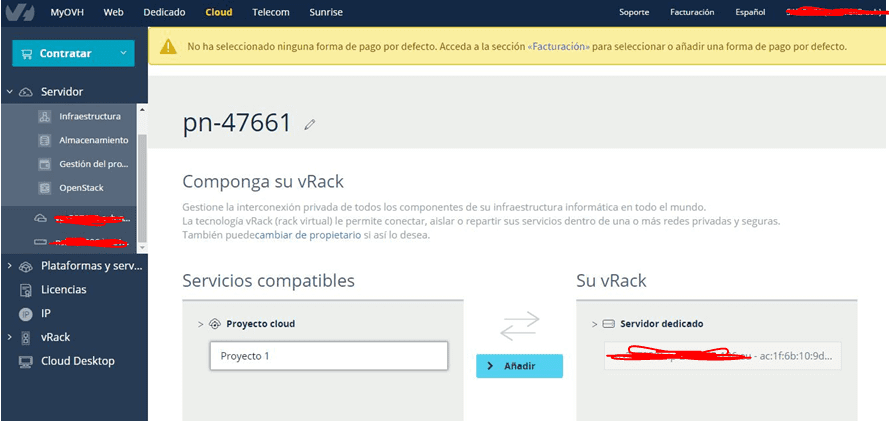The width and height of the screenshot is (889, 422).
Task: Click the transfer arrows icon
Action: (519, 326)
